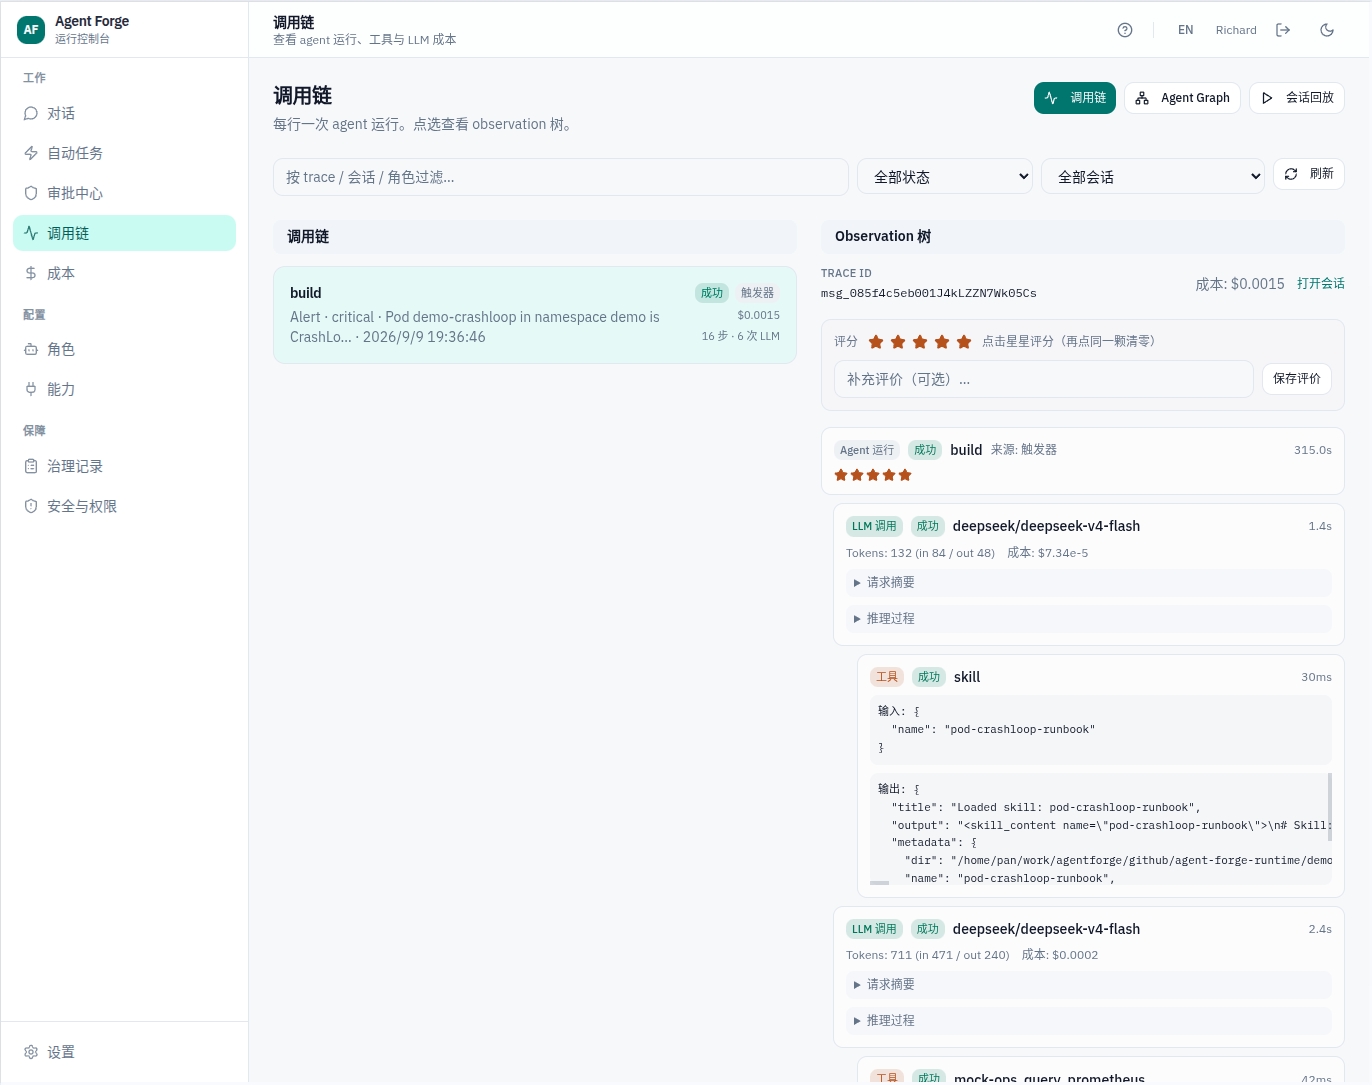Rate two stars in the 评分 row

[898, 342]
